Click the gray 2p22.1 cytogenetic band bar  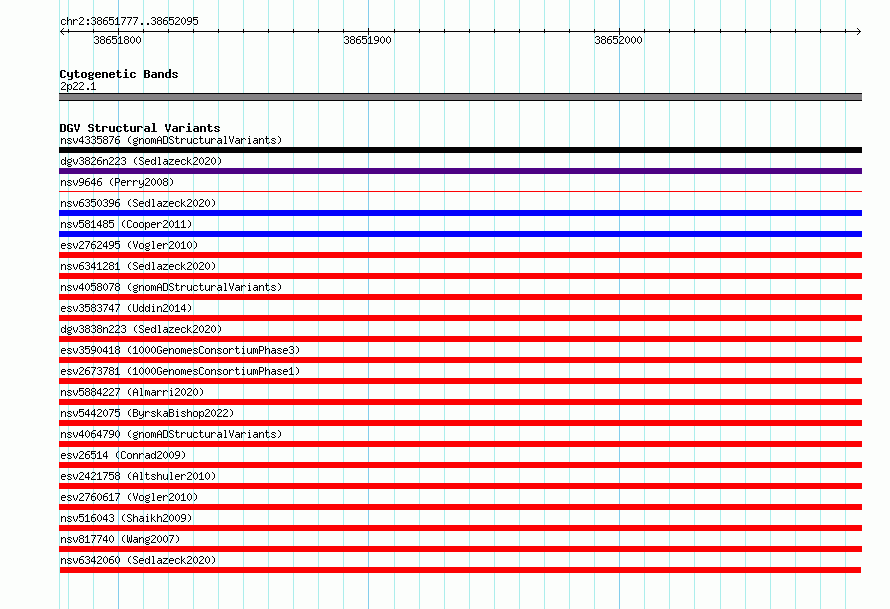point(460,97)
